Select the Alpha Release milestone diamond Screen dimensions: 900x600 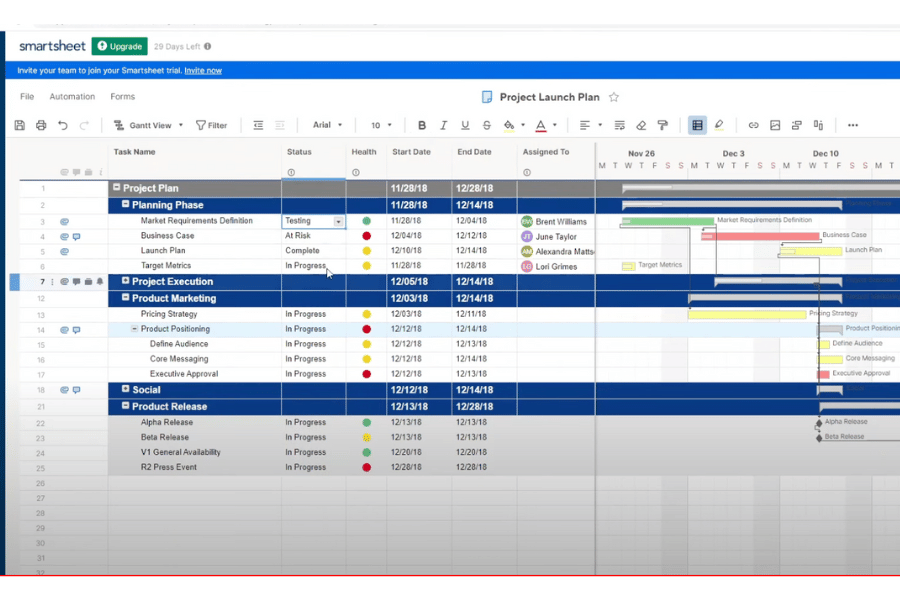819,423
